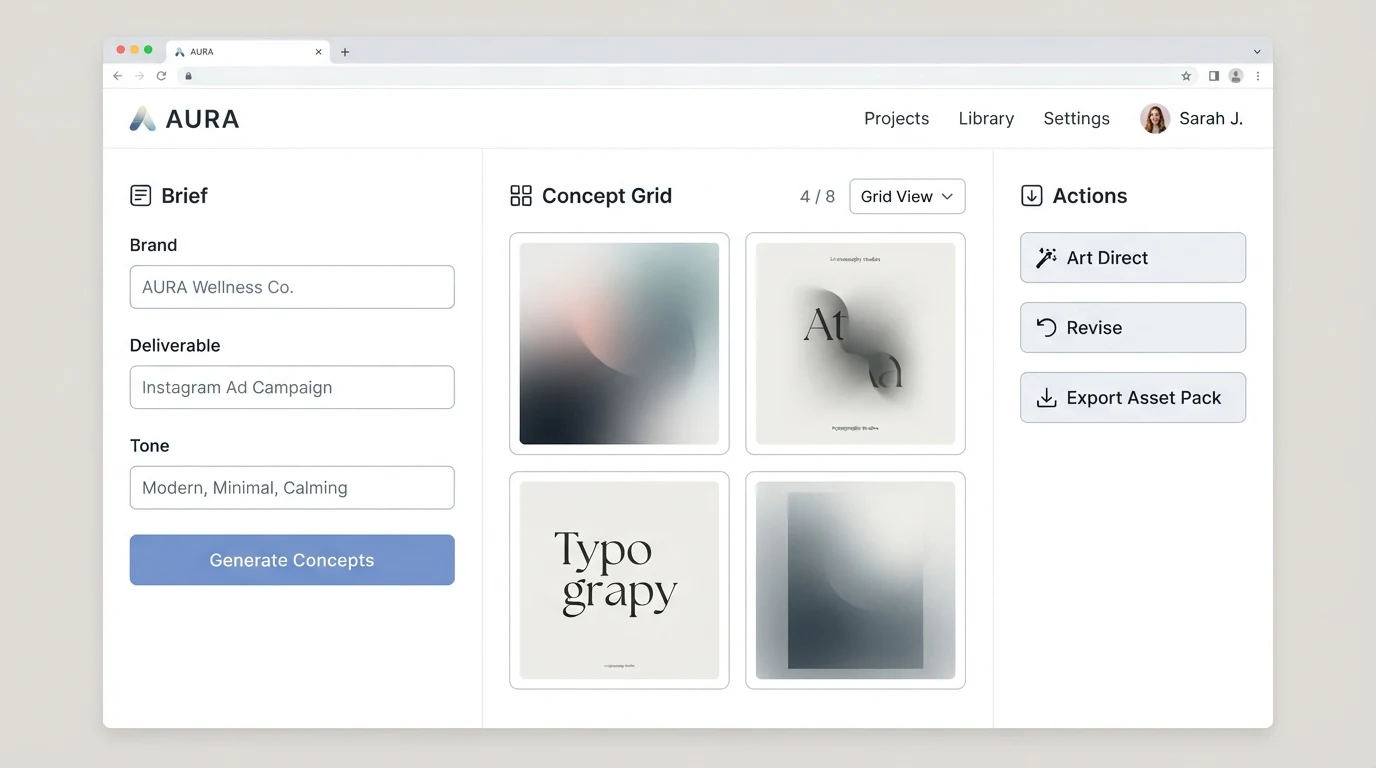Go back with the browser arrow
Image resolution: width=1376 pixels, height=768 pixels.
click(118, 76)
